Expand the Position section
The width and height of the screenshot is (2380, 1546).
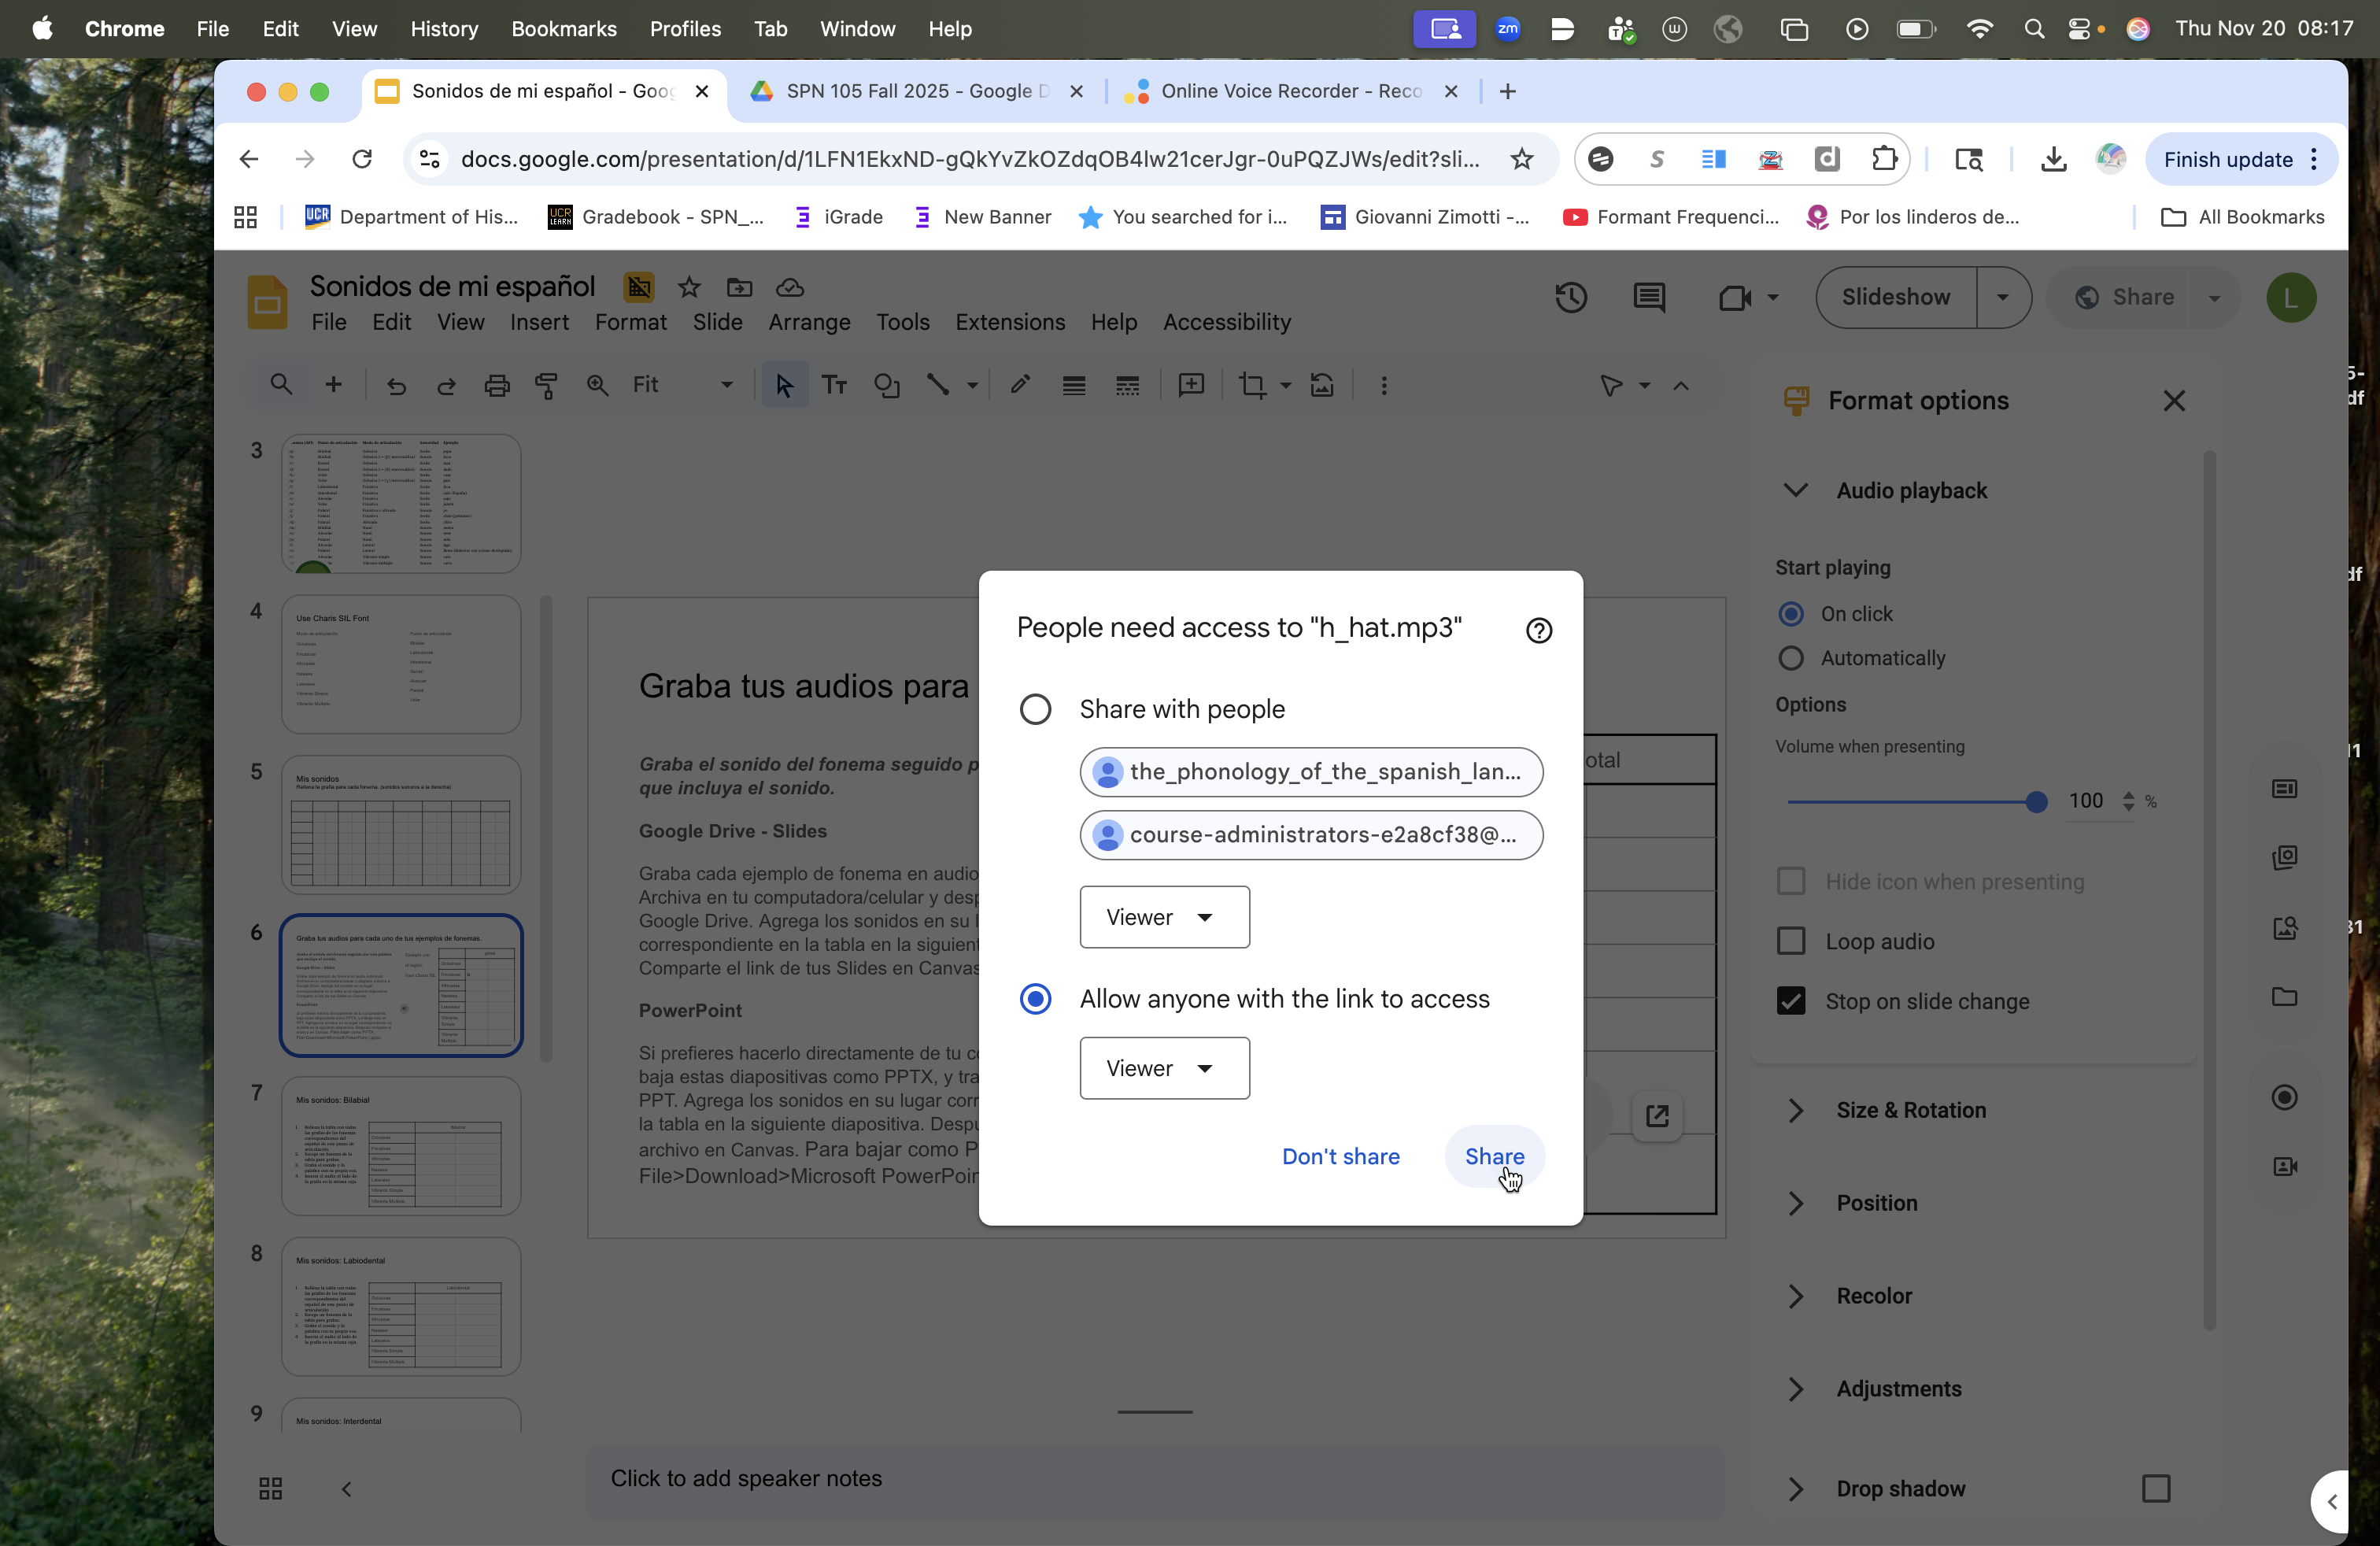pos(1795,1203)
